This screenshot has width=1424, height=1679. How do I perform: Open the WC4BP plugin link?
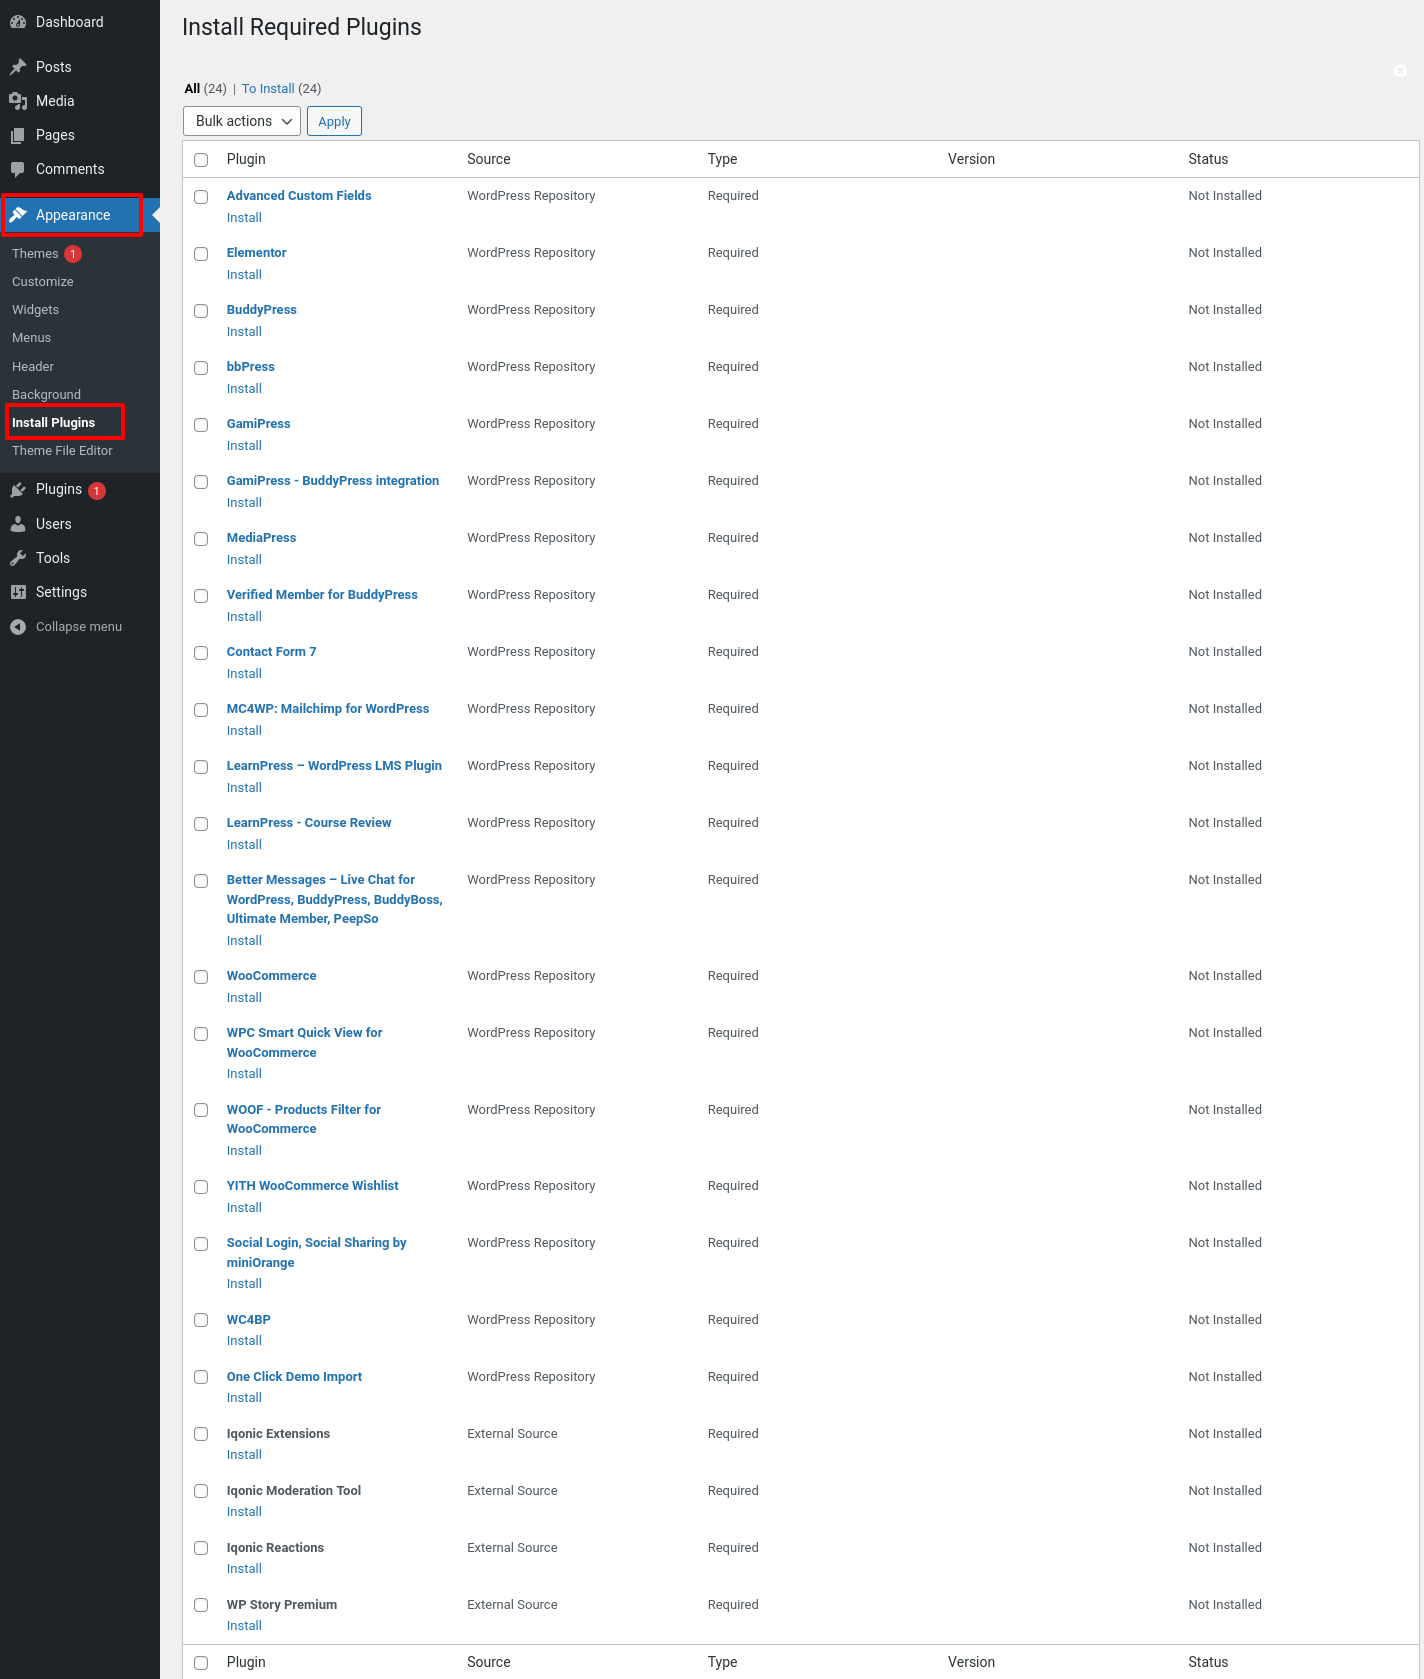coord(249,1320)
